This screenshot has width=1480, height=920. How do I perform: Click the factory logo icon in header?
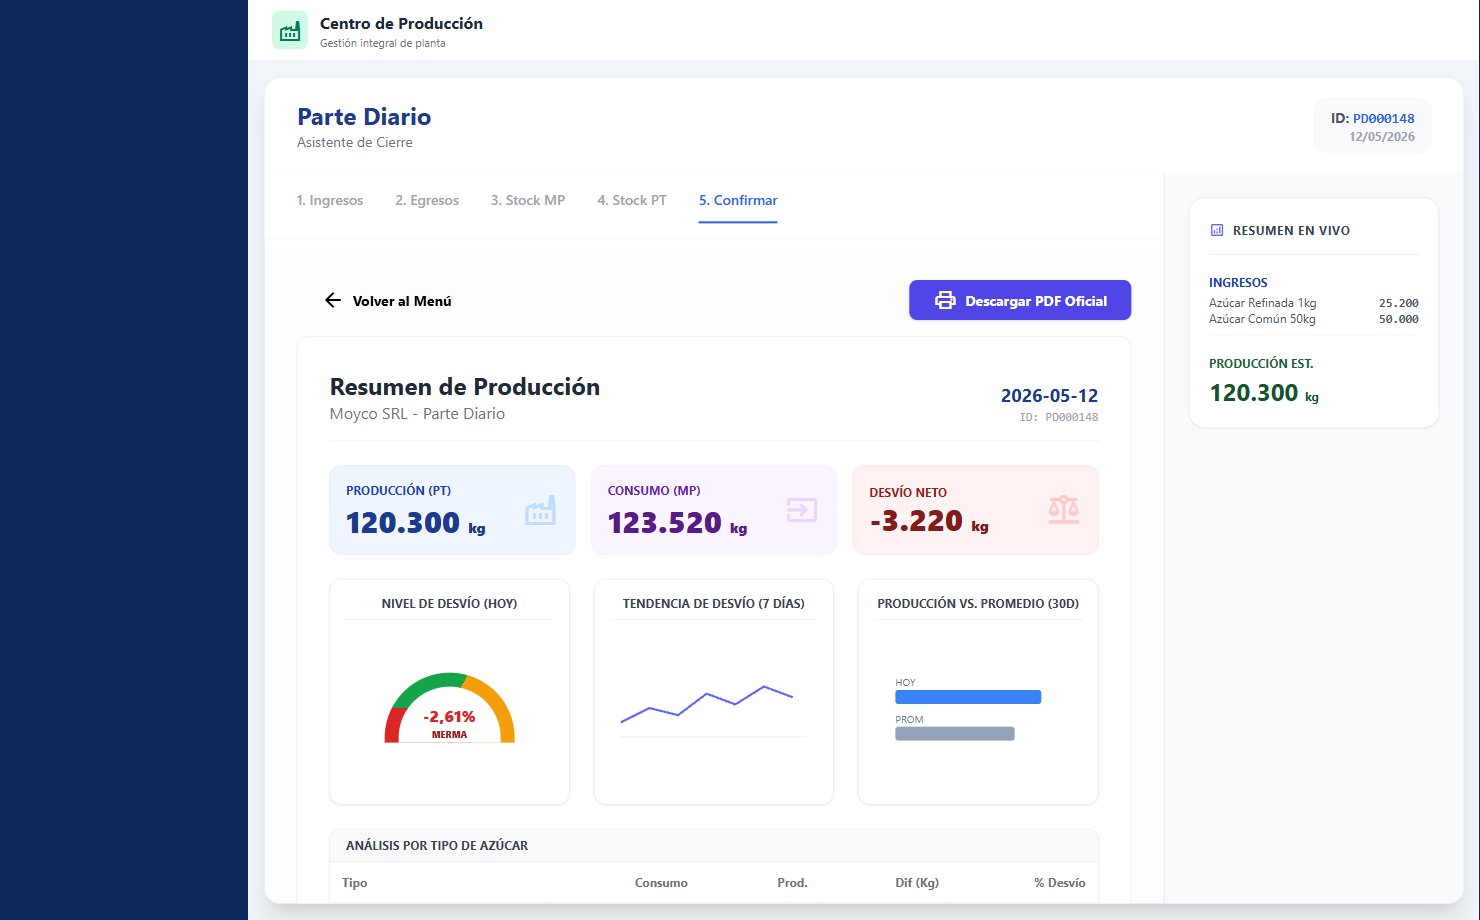tap(290, 31)
